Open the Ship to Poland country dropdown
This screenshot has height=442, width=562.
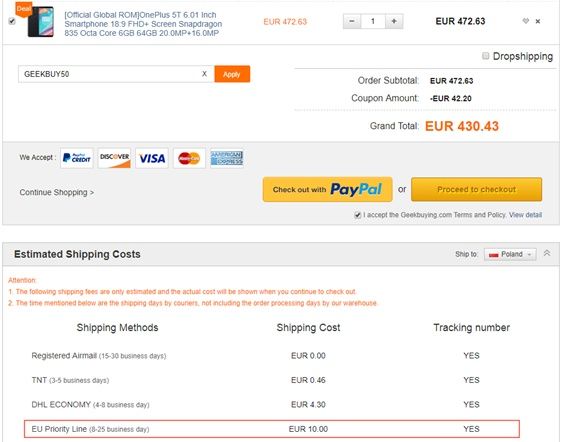510,255
